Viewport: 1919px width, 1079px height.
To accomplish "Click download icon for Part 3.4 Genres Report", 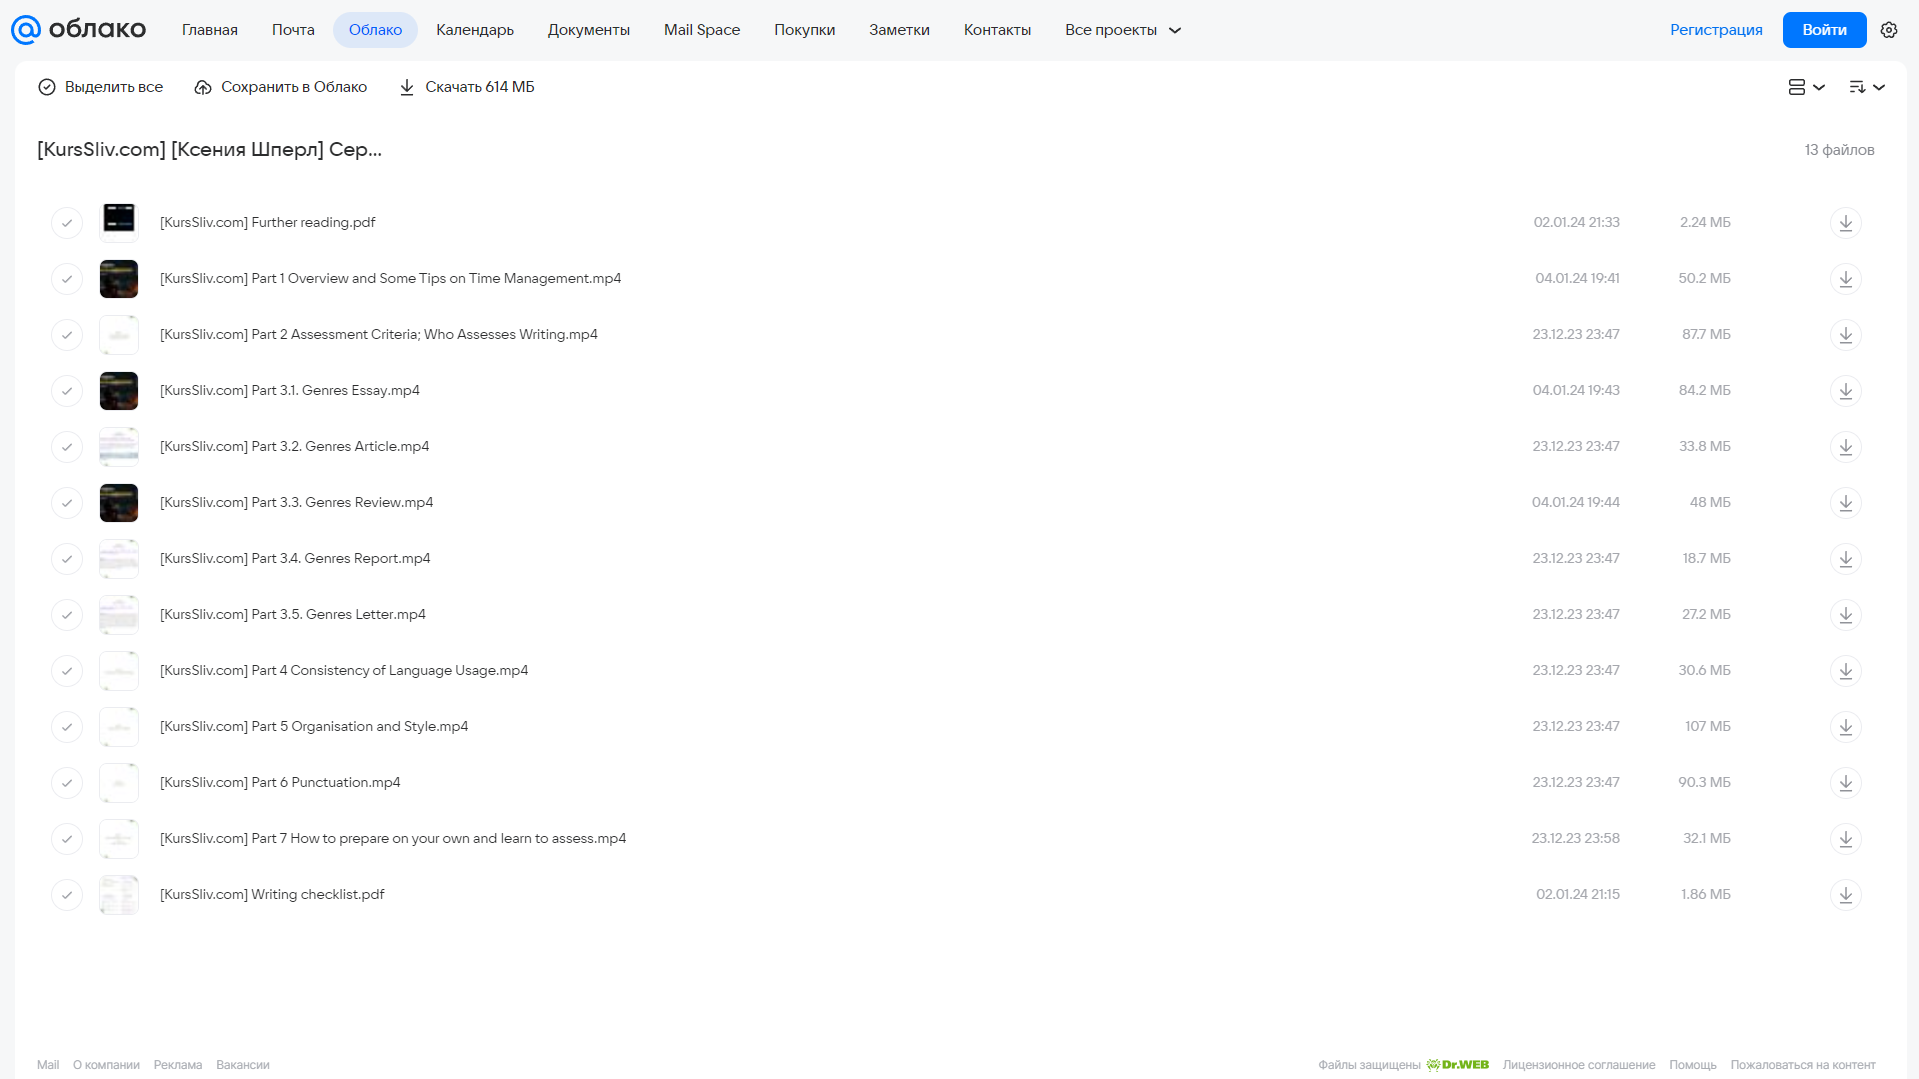I will (x=1845, y=558).
